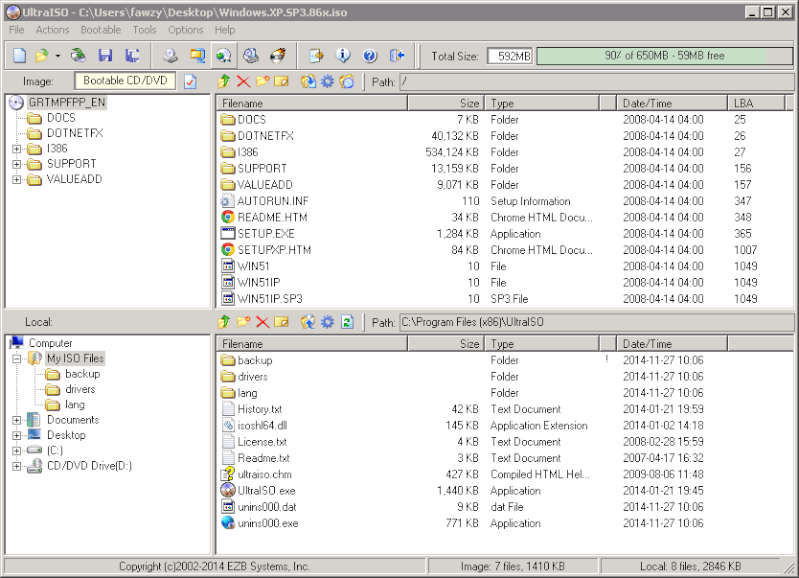
Task: Open the Help menu
Action: coord(225,30)
